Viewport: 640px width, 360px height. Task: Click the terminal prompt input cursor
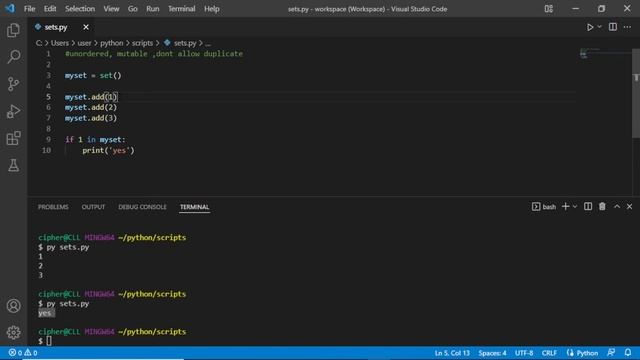[x=49, y=340]
